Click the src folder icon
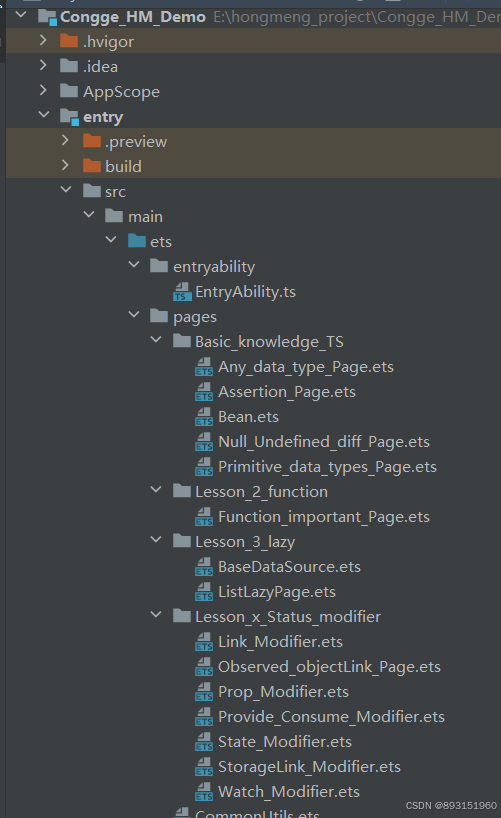Viewport: 501px width, 818px height. click(92, 191)
